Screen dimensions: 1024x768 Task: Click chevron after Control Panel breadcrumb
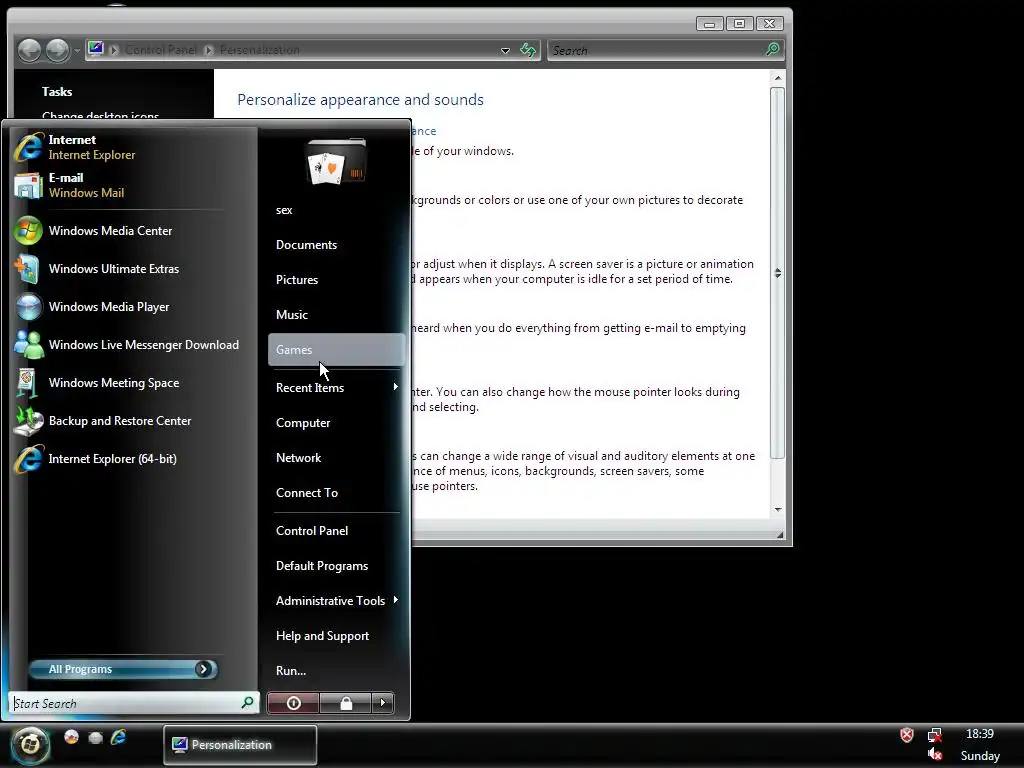point(209,50)
